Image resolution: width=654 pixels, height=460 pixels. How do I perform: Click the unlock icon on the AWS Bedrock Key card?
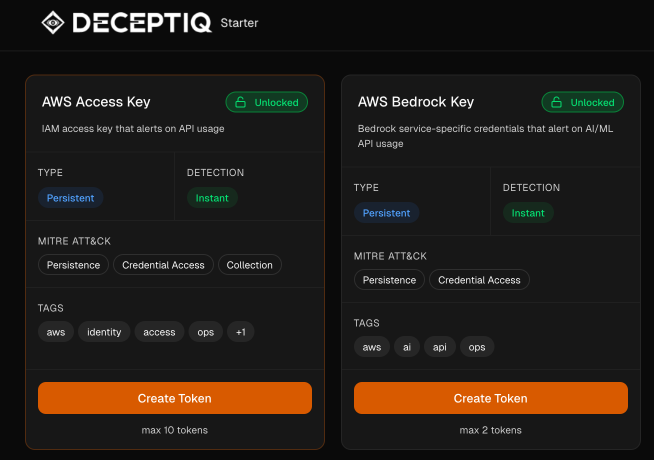click(x=556, y=102)
